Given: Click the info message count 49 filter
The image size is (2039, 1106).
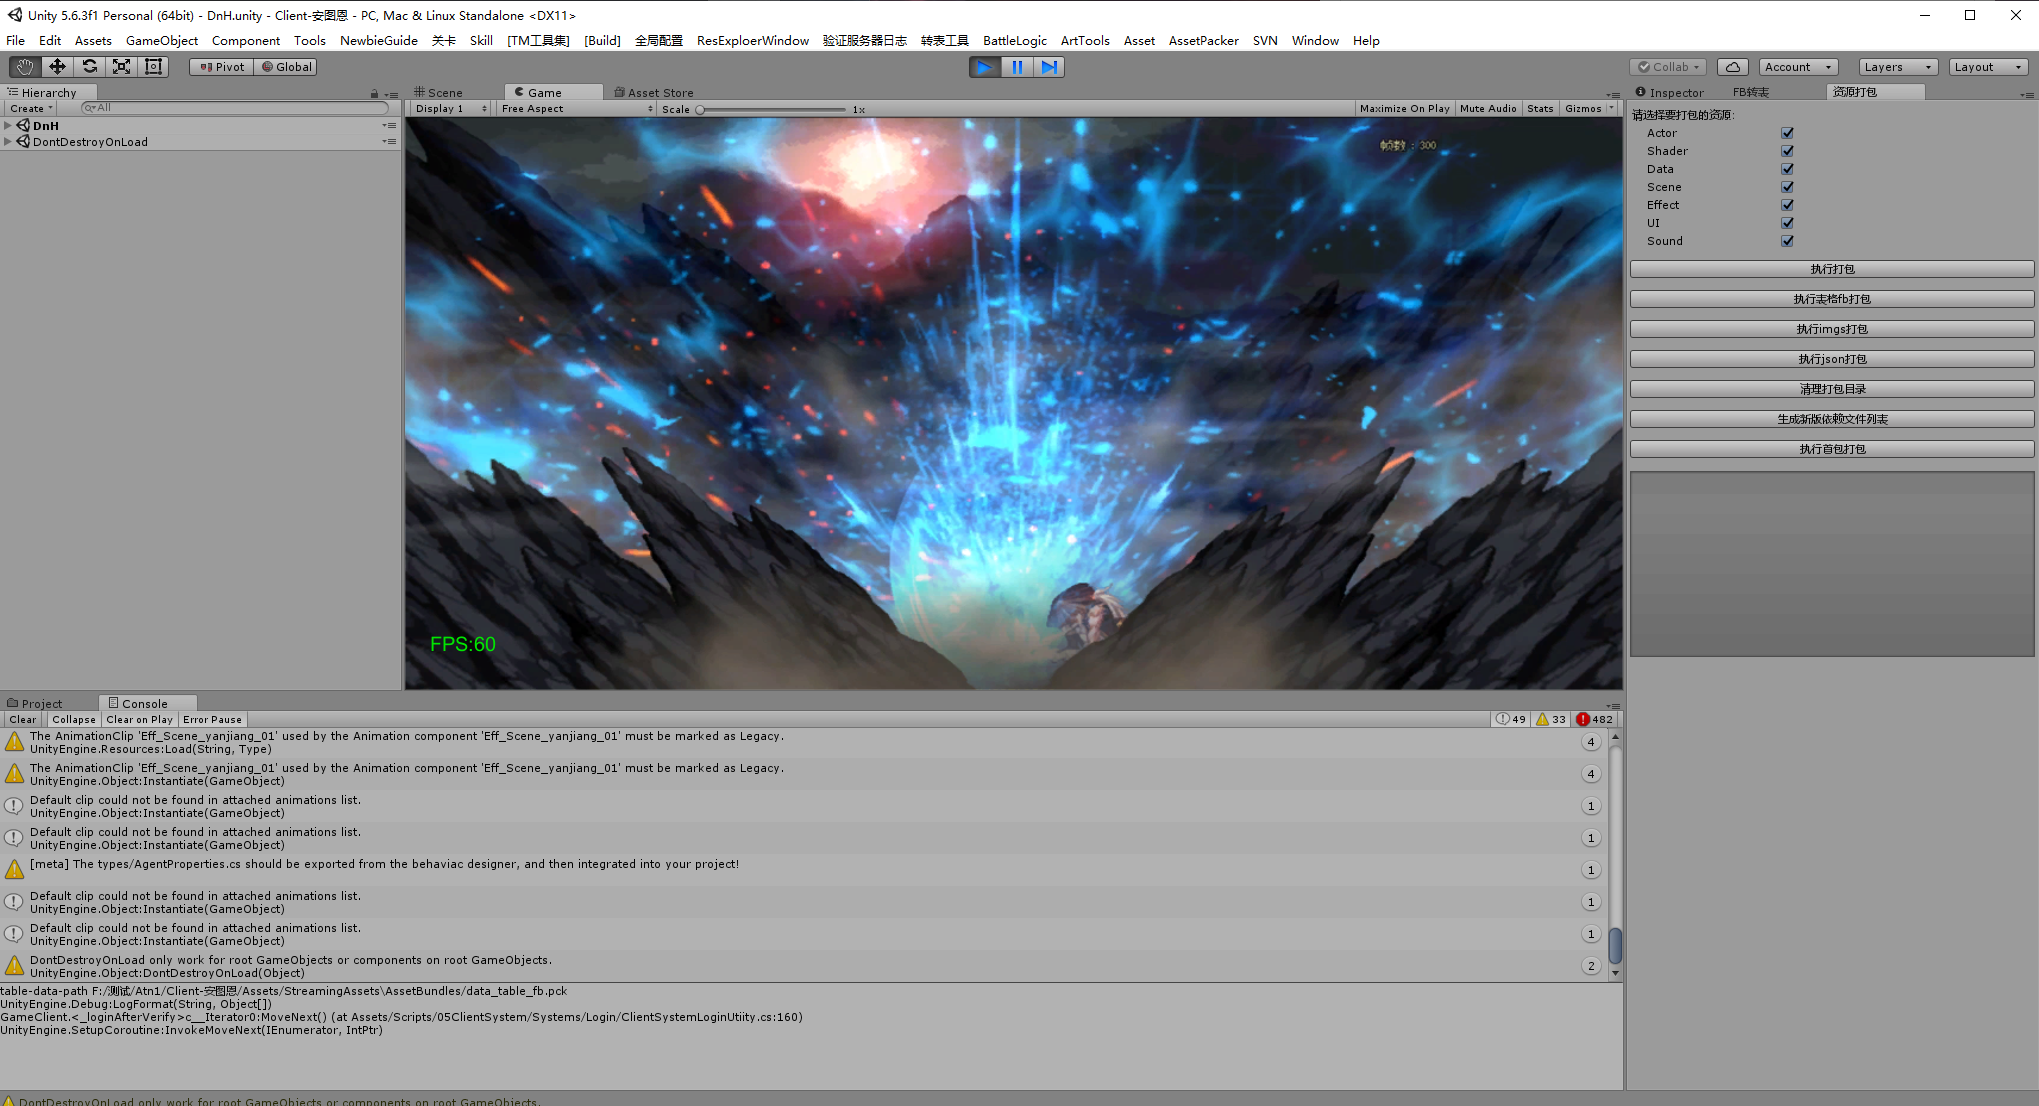Looking at the screenshot, I should click(x=1510, y=719).
